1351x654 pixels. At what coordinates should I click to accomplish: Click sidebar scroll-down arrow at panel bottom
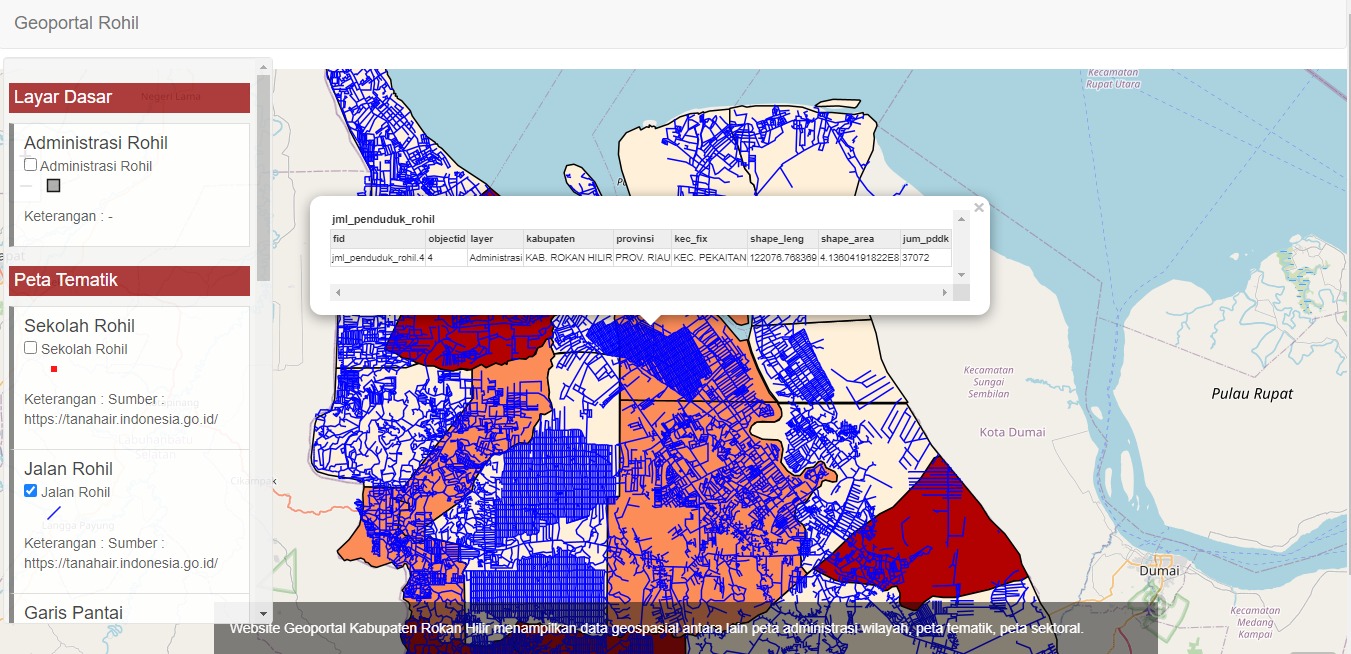coord(264,613)
